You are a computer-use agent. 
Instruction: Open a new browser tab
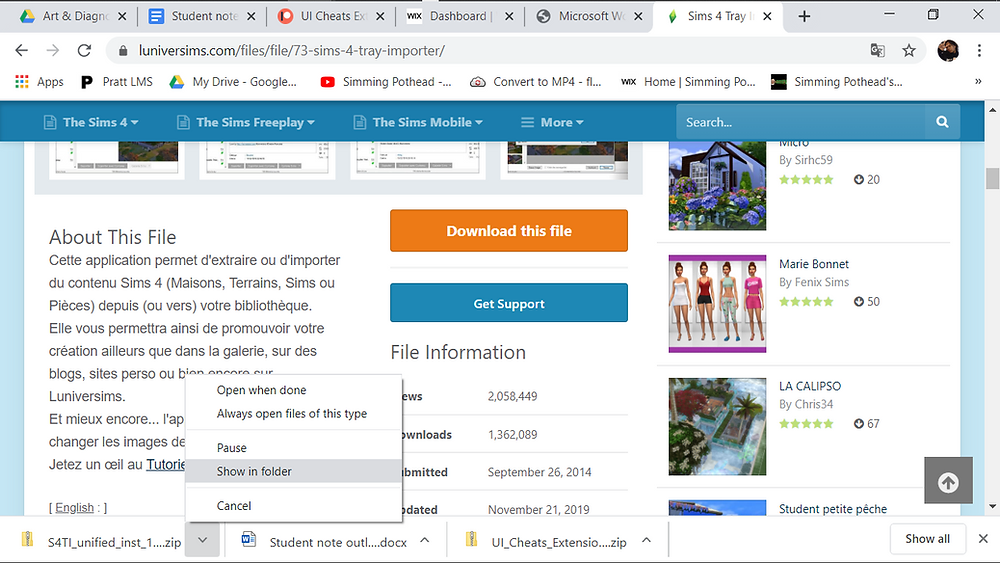pyautogui.click(x=804, y=17)
